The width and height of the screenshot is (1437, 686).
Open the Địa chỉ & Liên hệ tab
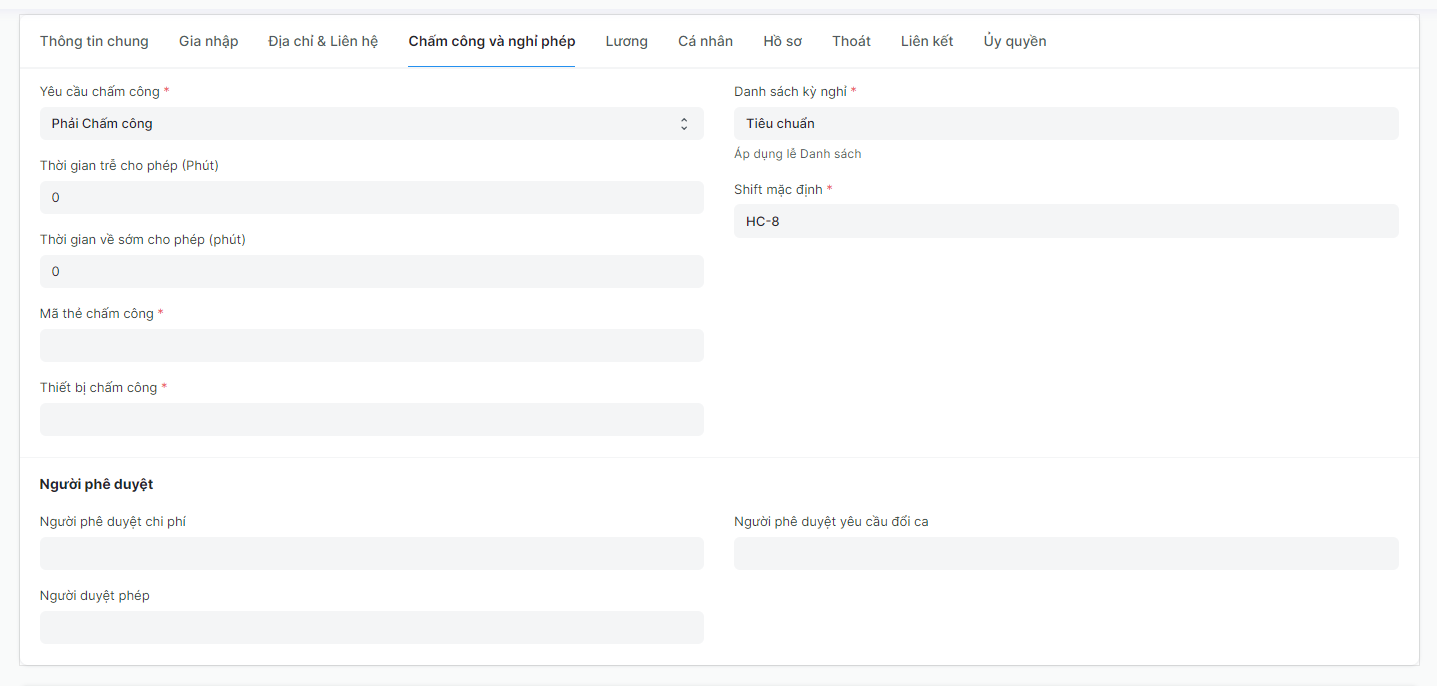pyautogui.click(x=323, y=41)
